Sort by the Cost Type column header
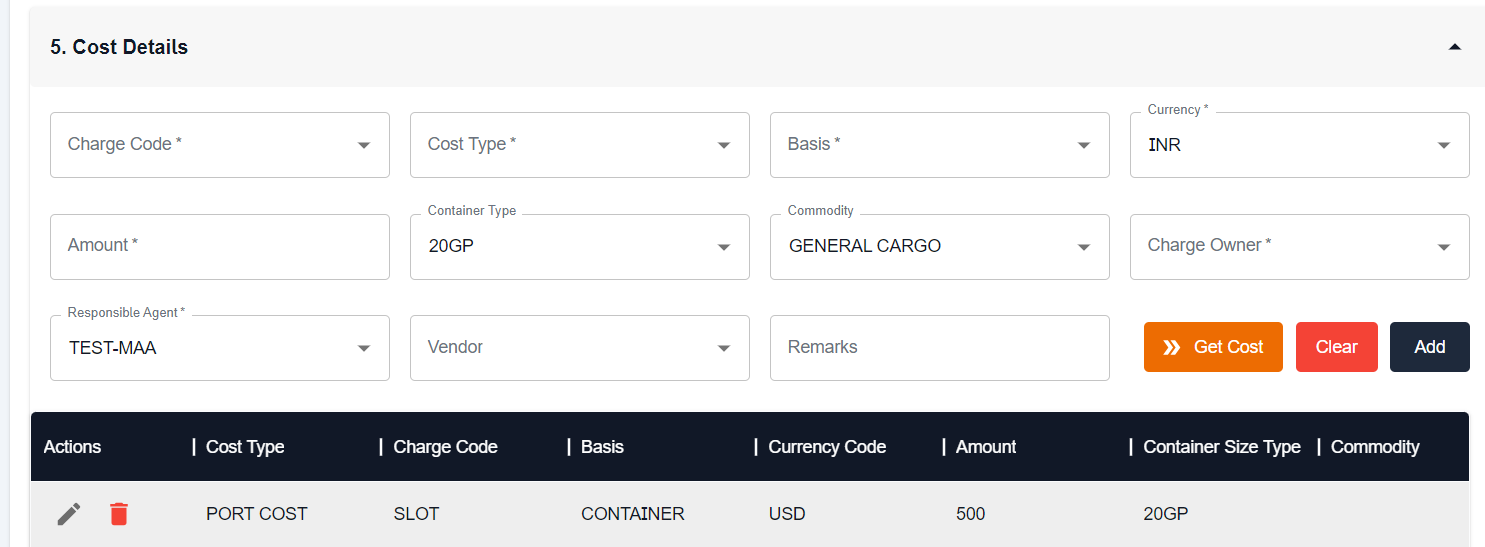1485x547 pixels. [245, 447]
